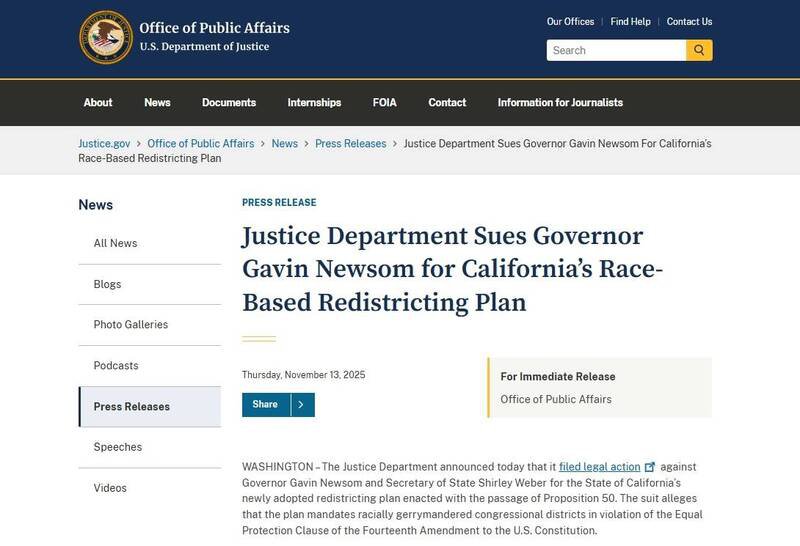800x546 pixels.
Task: Click the Press Releases breadcrumb link
Action: [350, 143]
